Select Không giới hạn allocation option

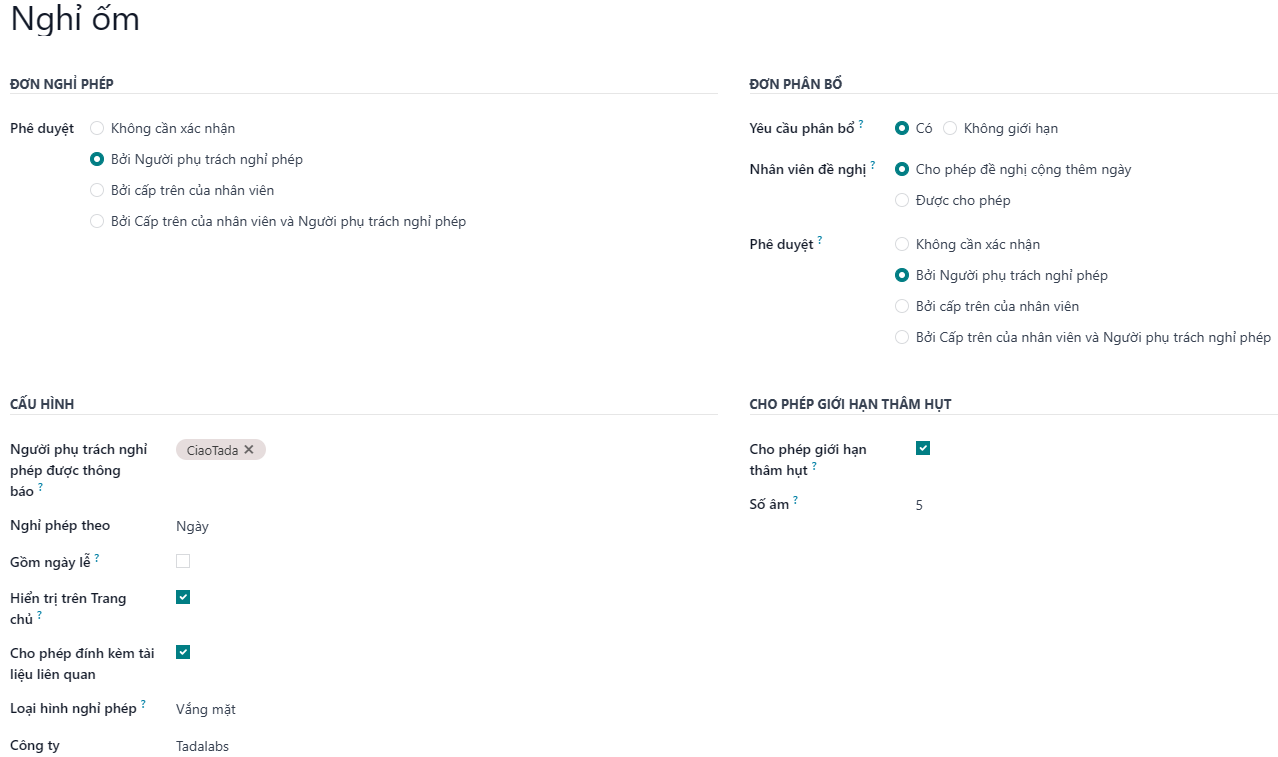[950, 128]
